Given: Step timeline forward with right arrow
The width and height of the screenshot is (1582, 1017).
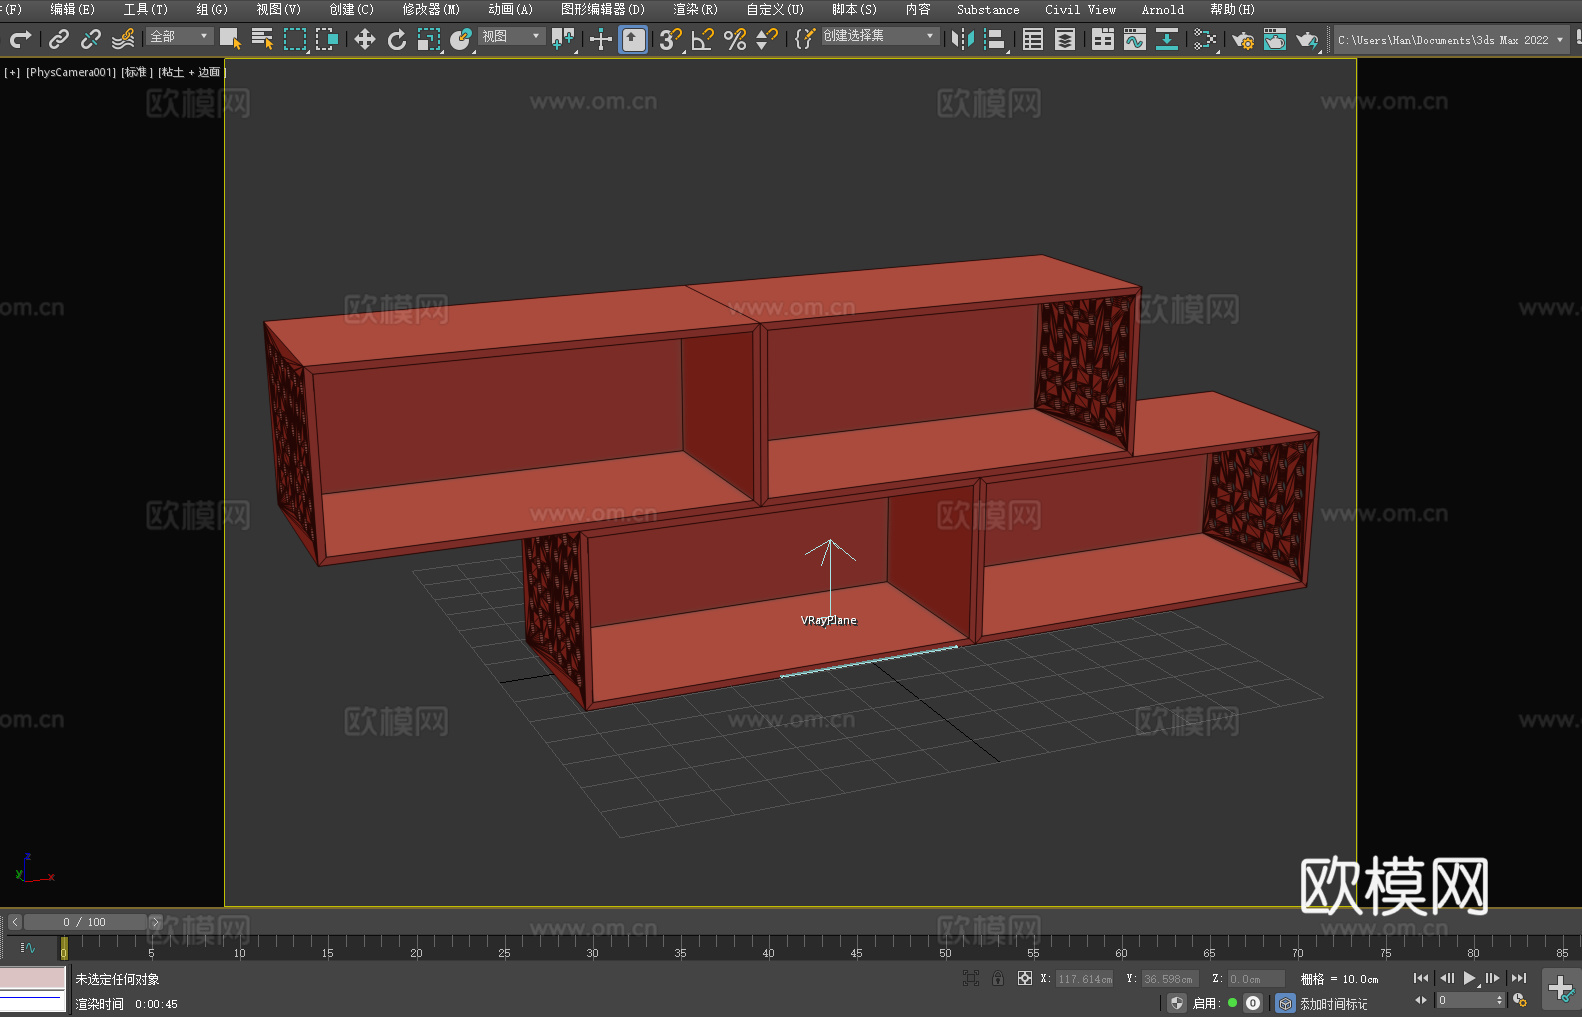Looking at the screenshot, I should click(155, 922).
